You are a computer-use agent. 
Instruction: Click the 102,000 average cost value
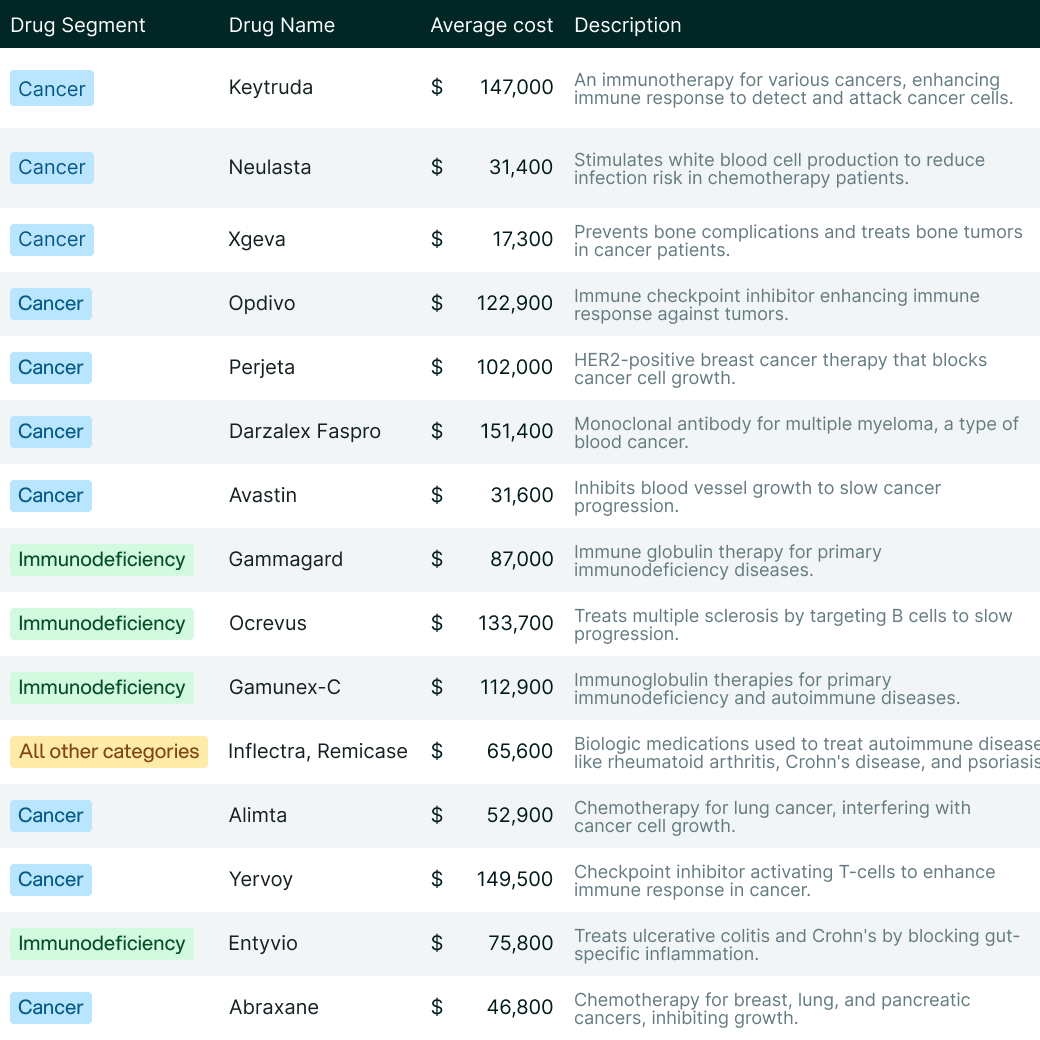tap(515, 367)
